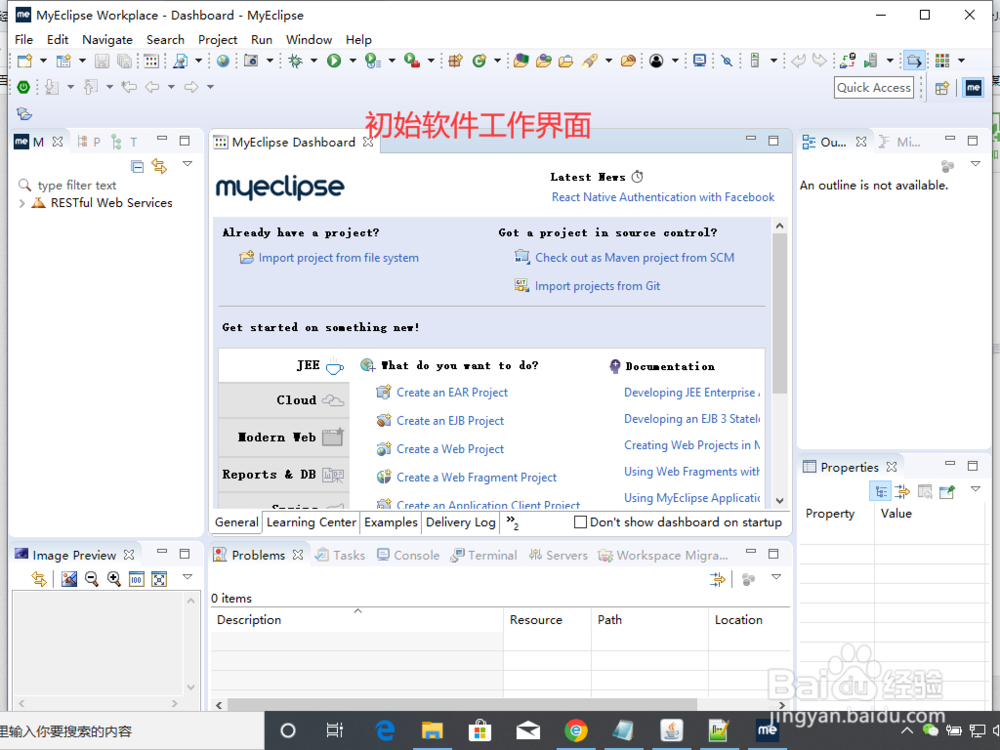The image size is (1000, 750).
Task: Set Image Preview zoom to 100 percent
Action: 136,579
